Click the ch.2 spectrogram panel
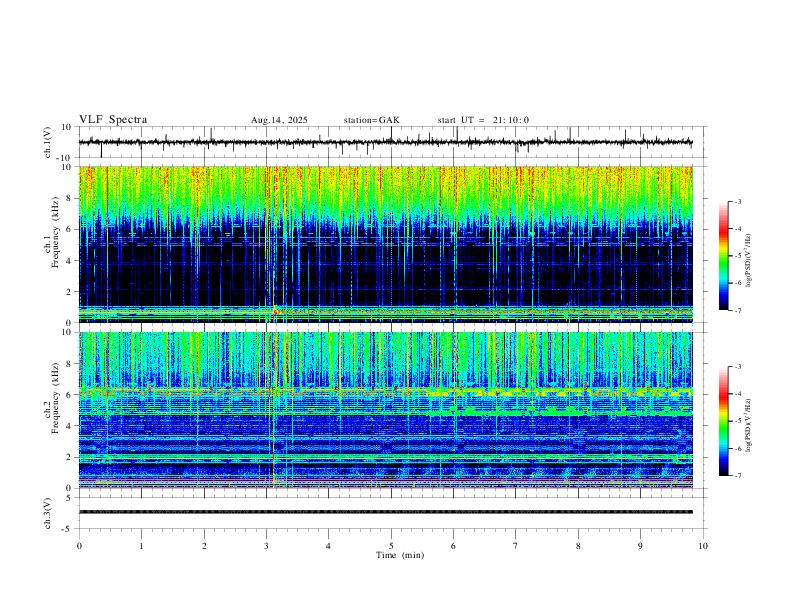 (x=386, y=410)
